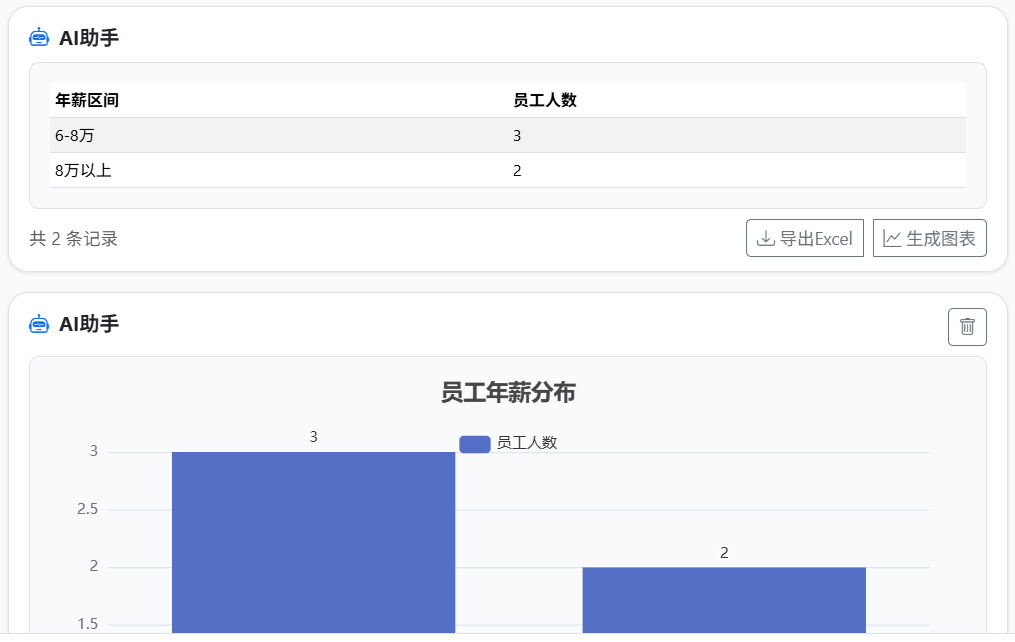Click the download icon inside the 导出Excel button
Screen dimensions: 1015x642
point(764,238)
